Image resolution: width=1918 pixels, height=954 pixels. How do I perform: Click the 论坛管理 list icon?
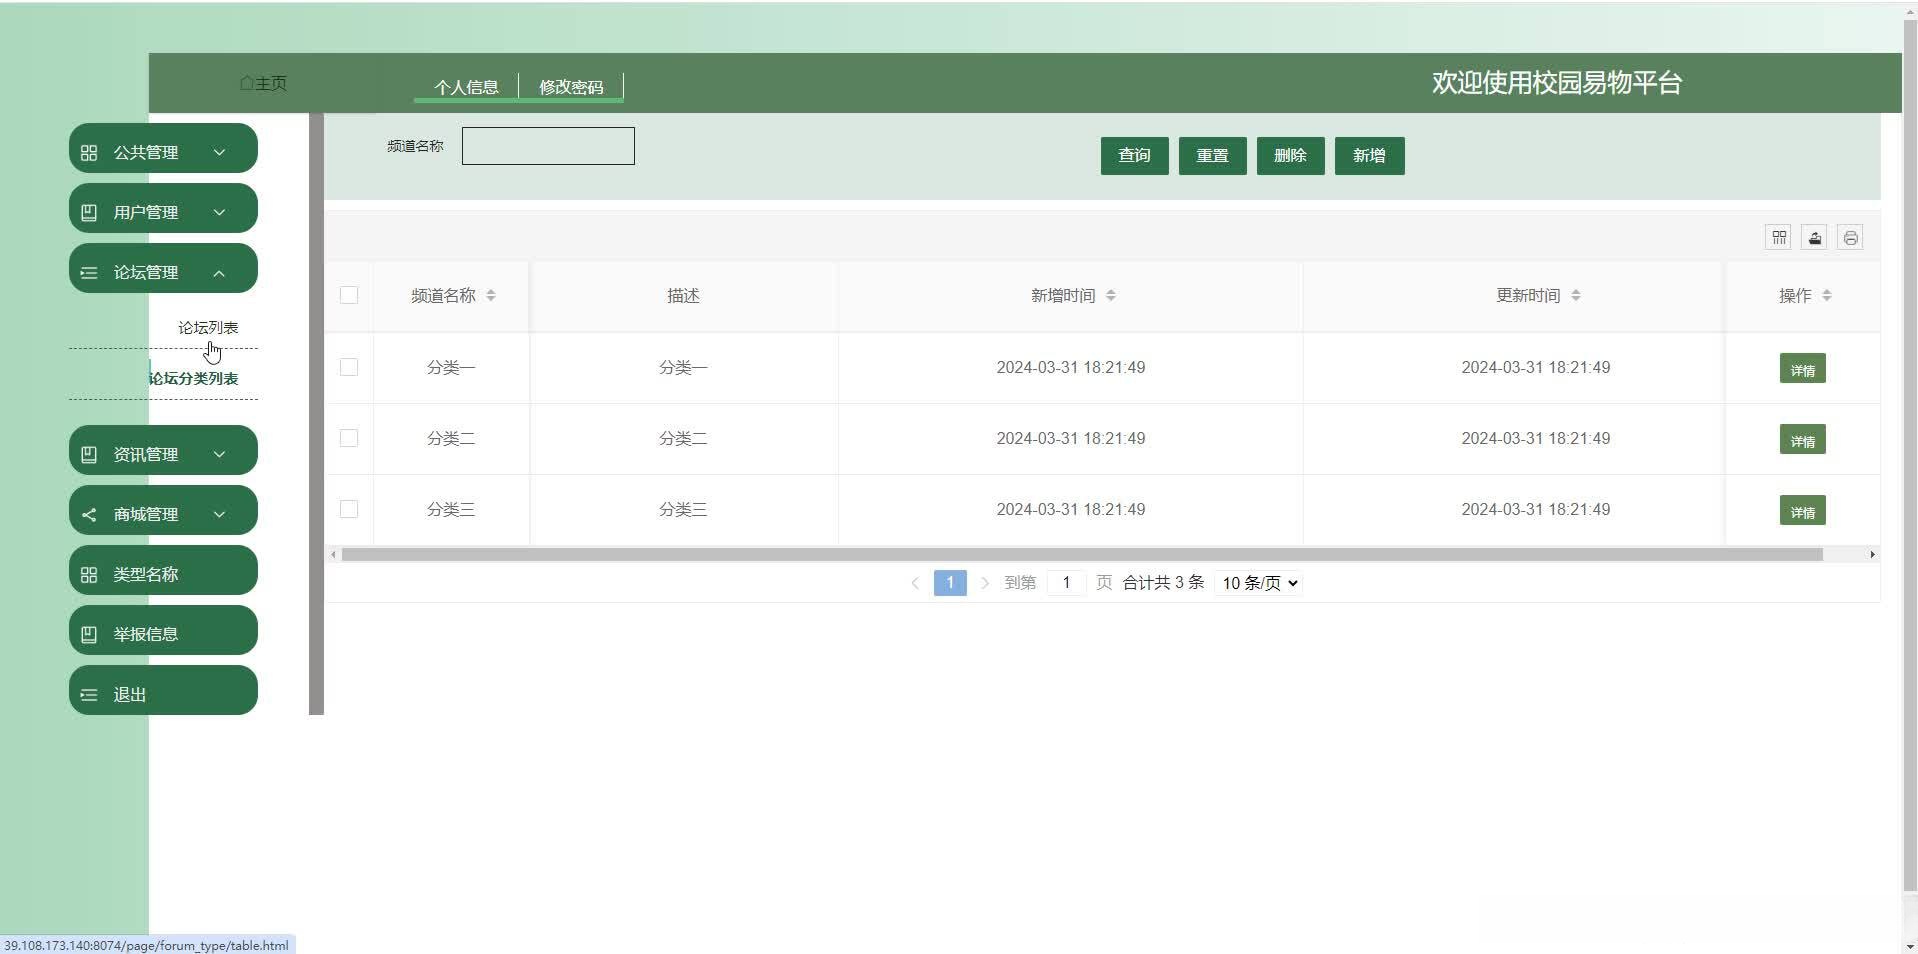pos(89,273)
